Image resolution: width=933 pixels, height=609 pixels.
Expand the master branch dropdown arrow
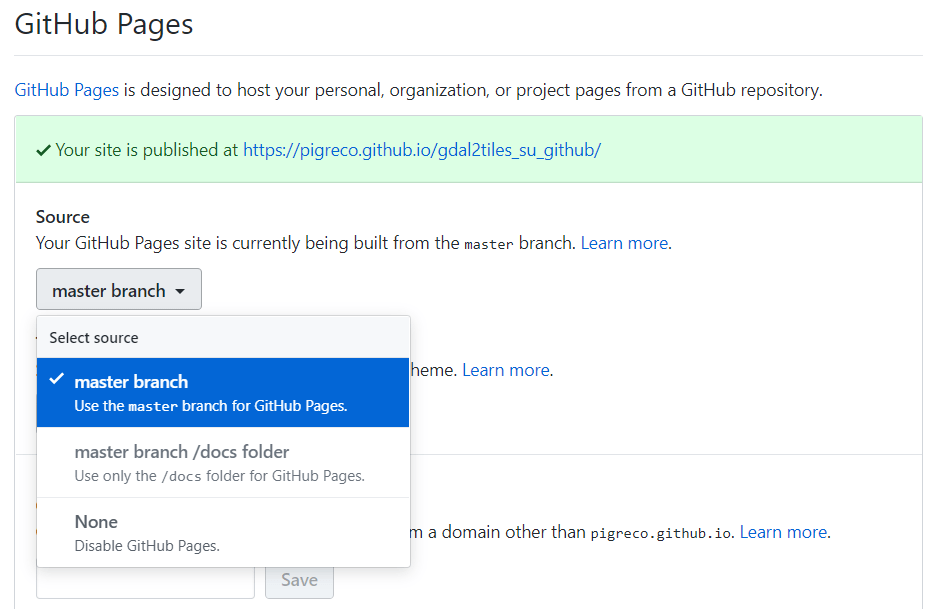tap(179, 291)
